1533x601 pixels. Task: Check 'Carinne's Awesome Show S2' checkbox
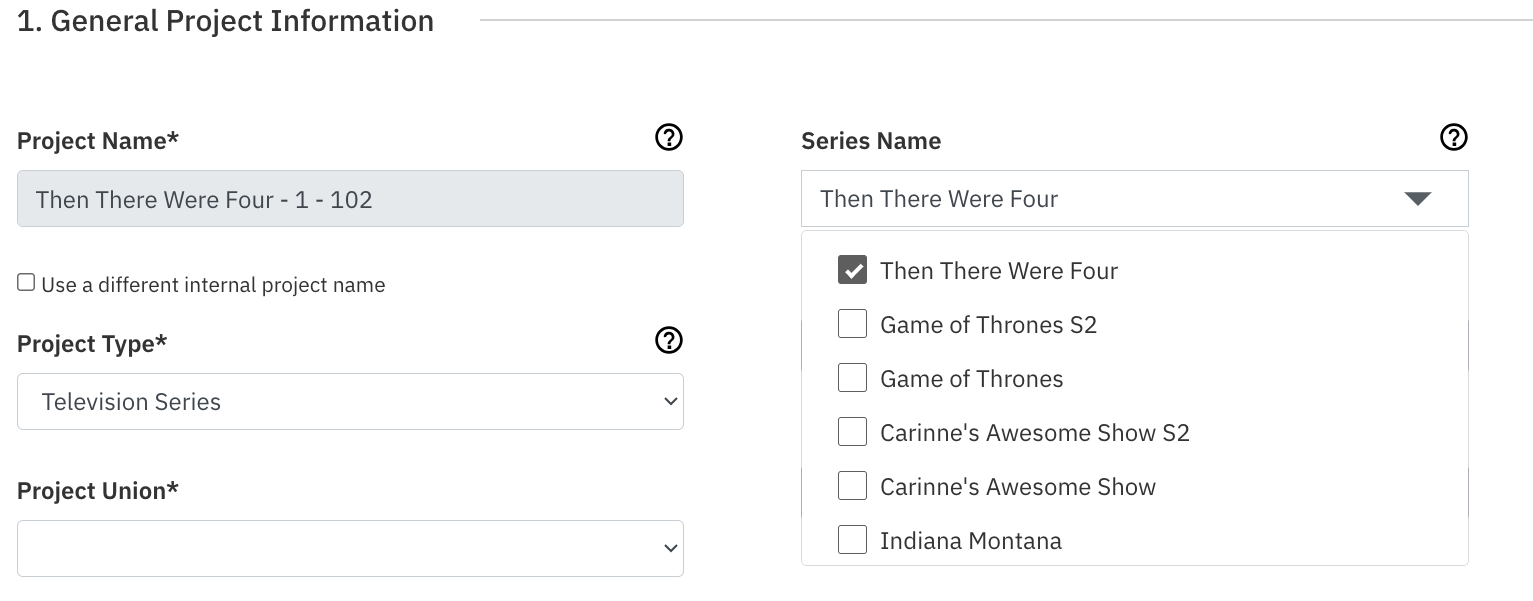(852, 432)
